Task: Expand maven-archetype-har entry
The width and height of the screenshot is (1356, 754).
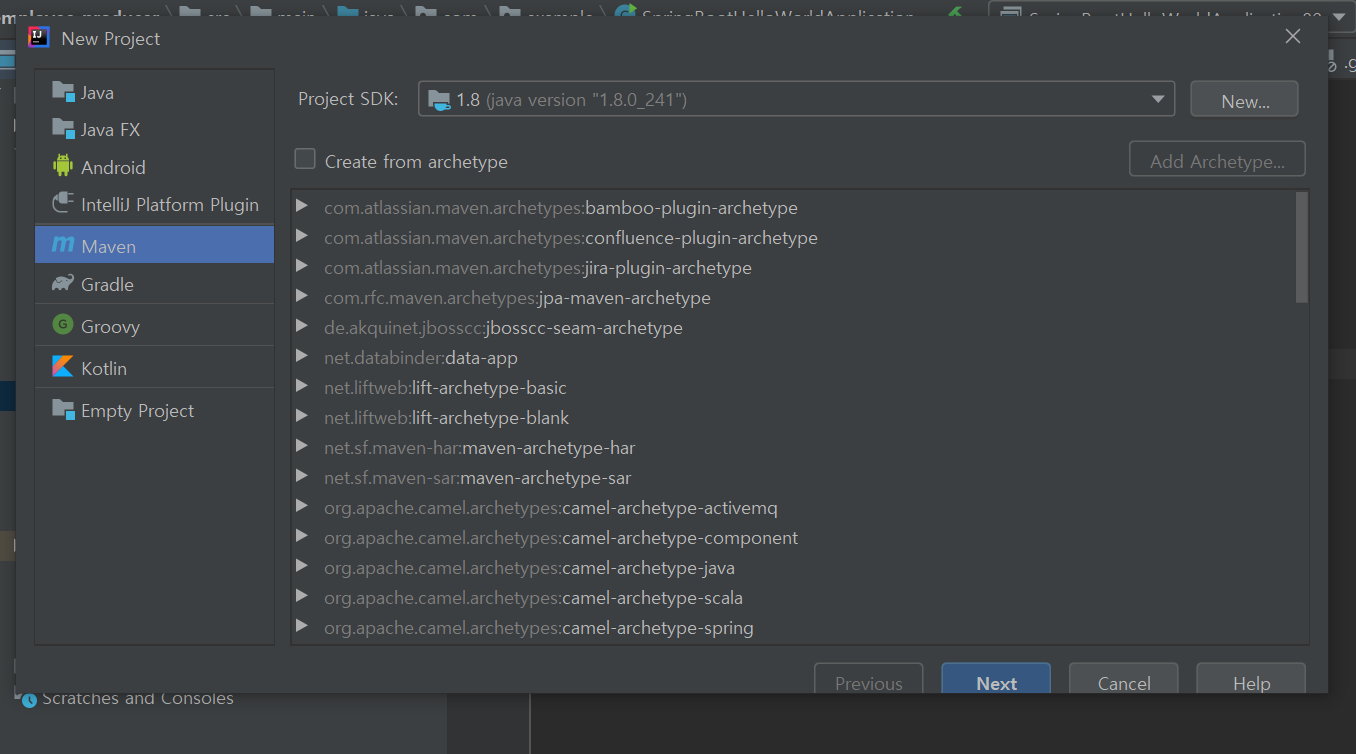Action: (301, 447)
